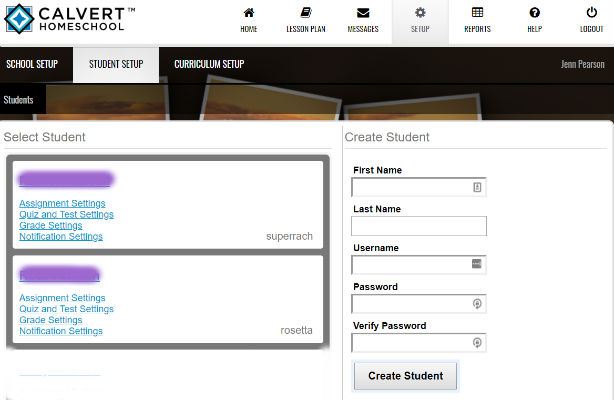The image size is (614, 400).
Task: Click the Home house icon
Action: (248, 13)
